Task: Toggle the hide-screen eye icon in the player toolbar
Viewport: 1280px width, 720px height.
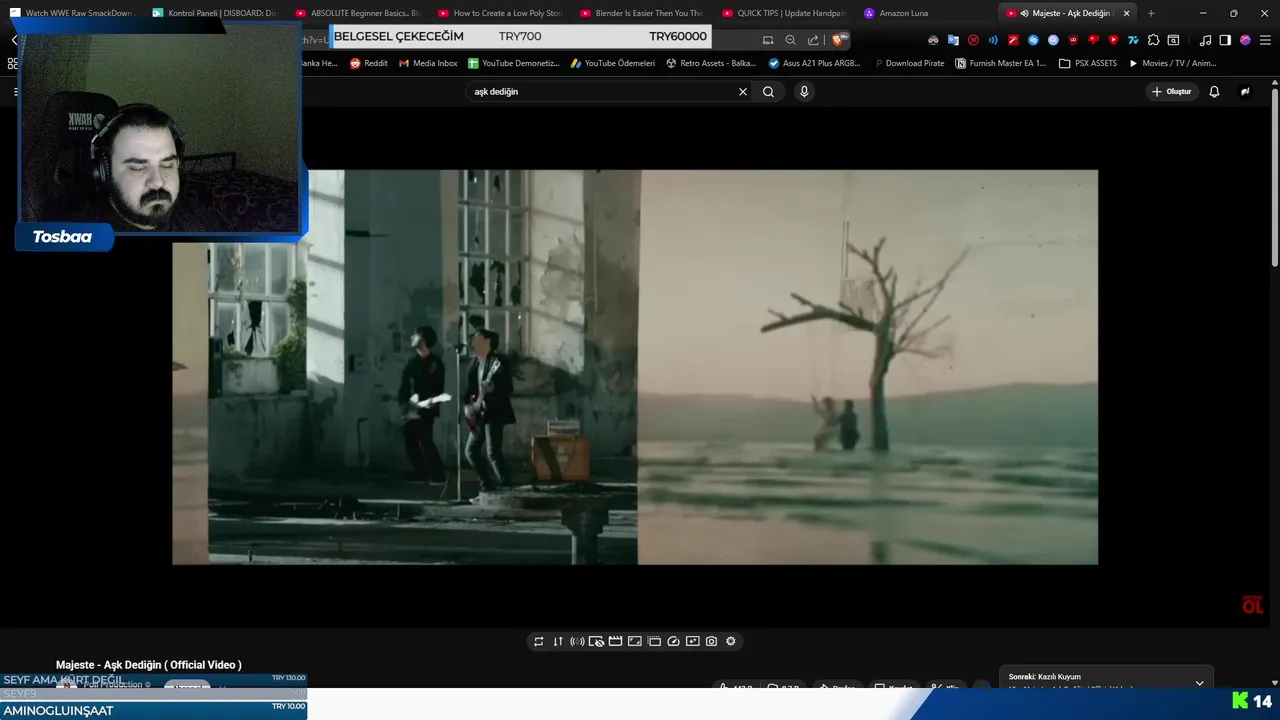Action: pyautogui.click(x=596, y=641)
